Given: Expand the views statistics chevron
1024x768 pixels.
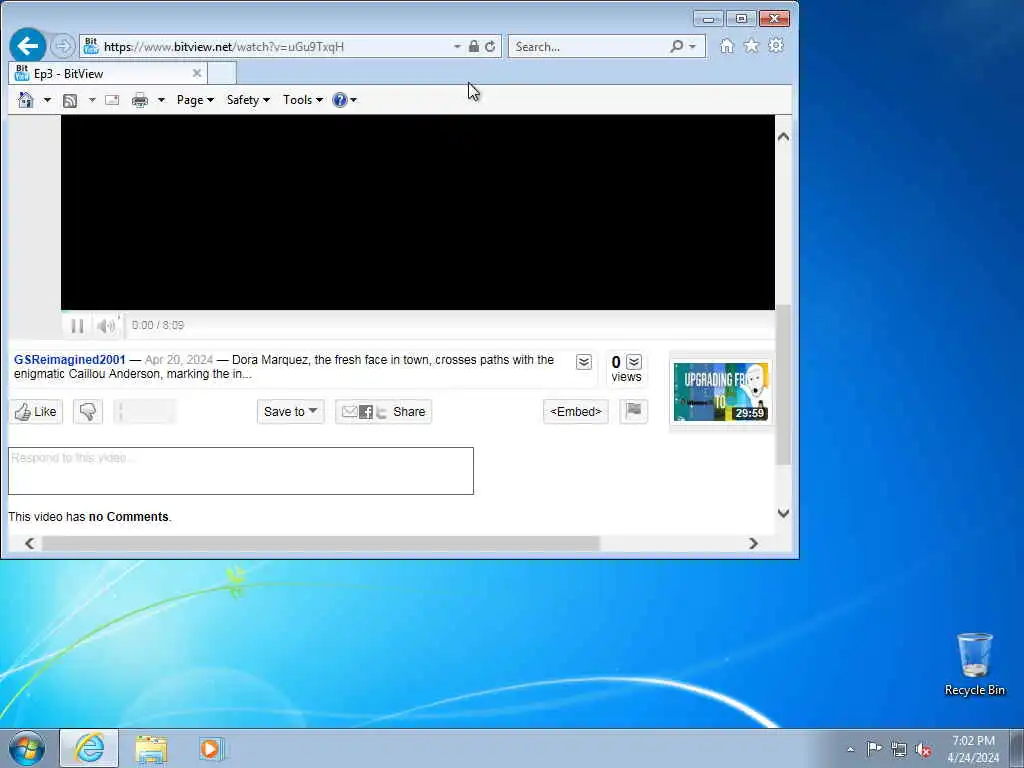Looking at the screenshot, I should coord(634,362).
